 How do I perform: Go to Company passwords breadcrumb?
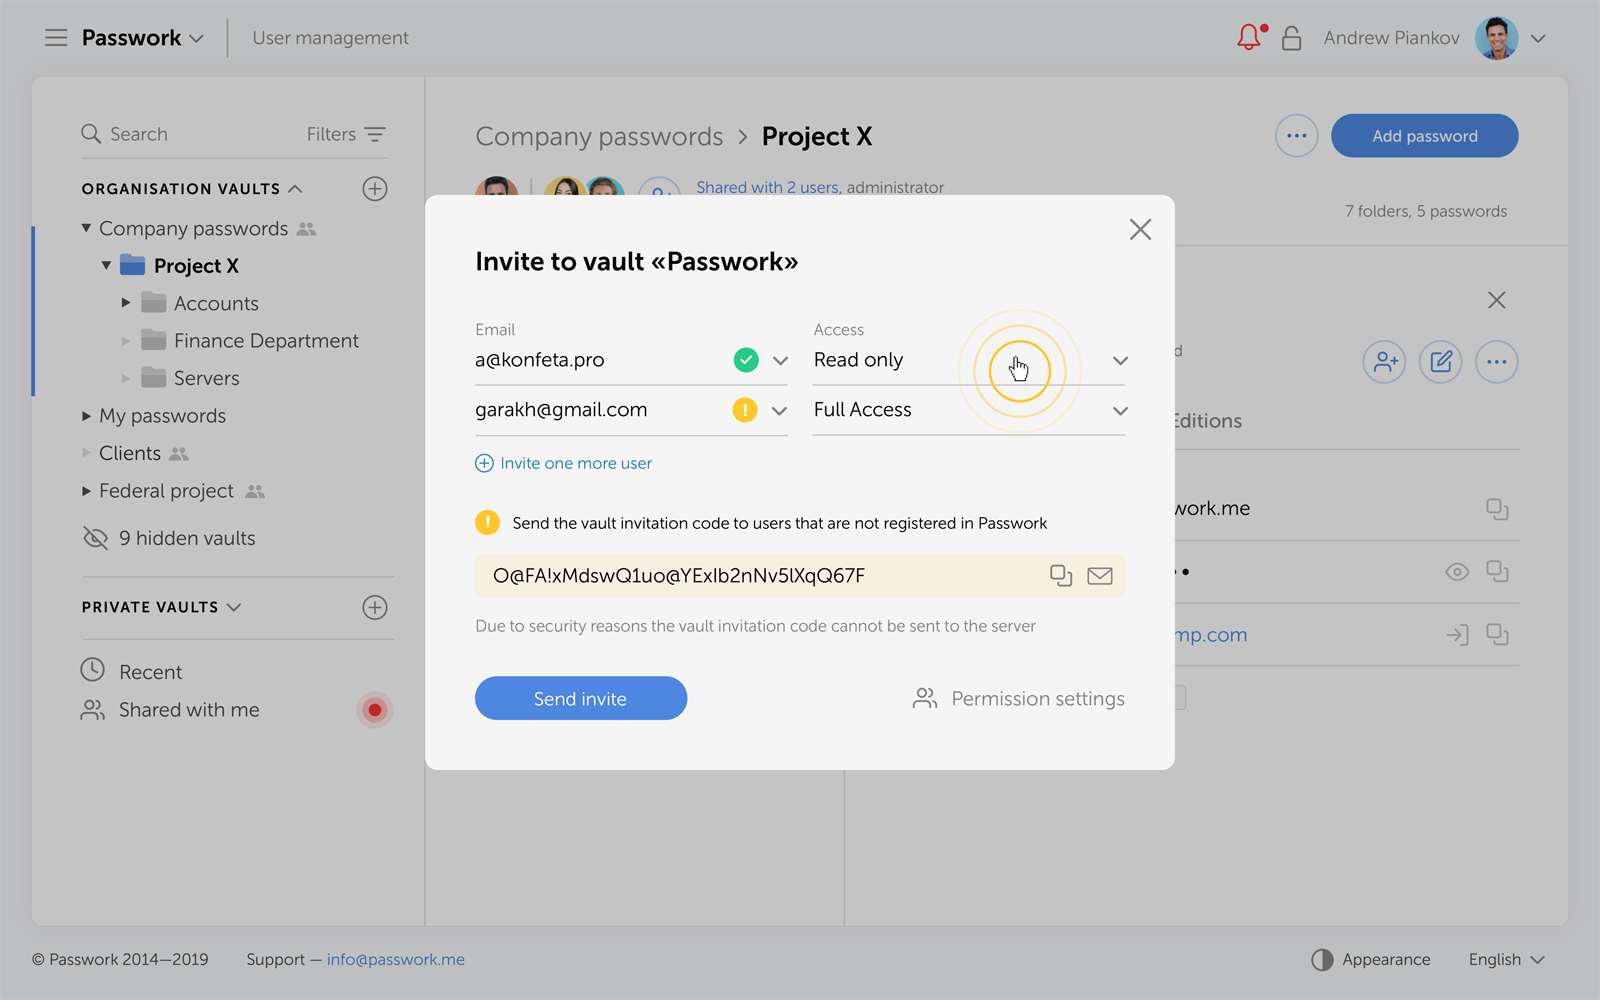click(599, 137)
